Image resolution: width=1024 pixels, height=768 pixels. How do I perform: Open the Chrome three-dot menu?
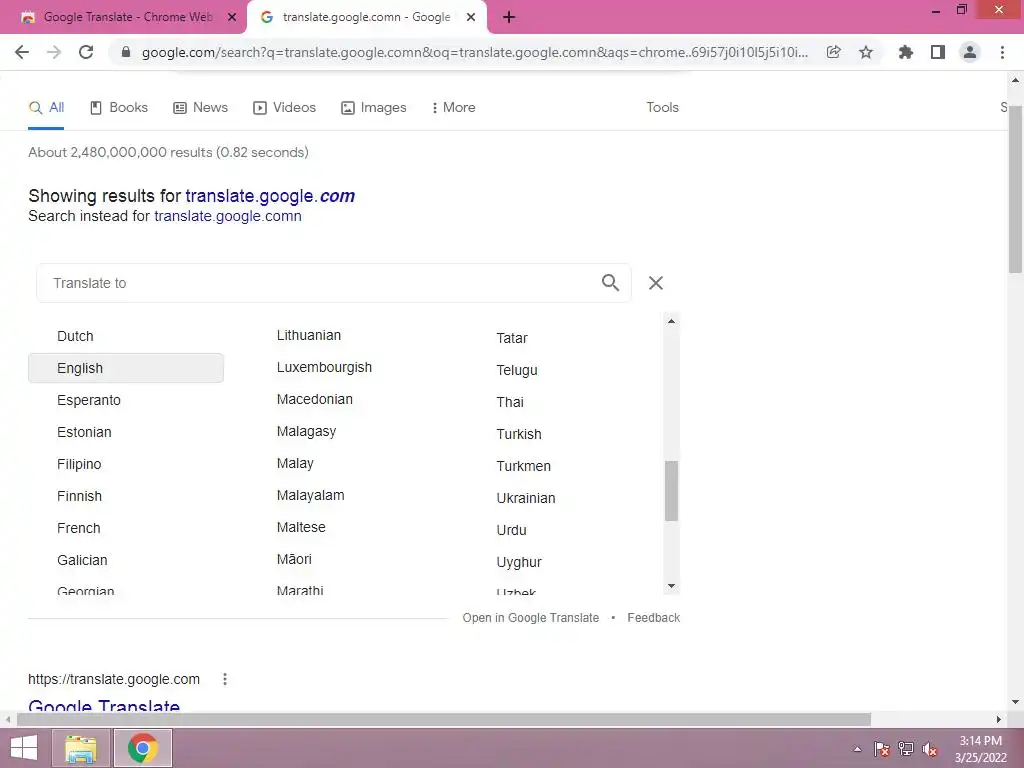click(1002, 52)
